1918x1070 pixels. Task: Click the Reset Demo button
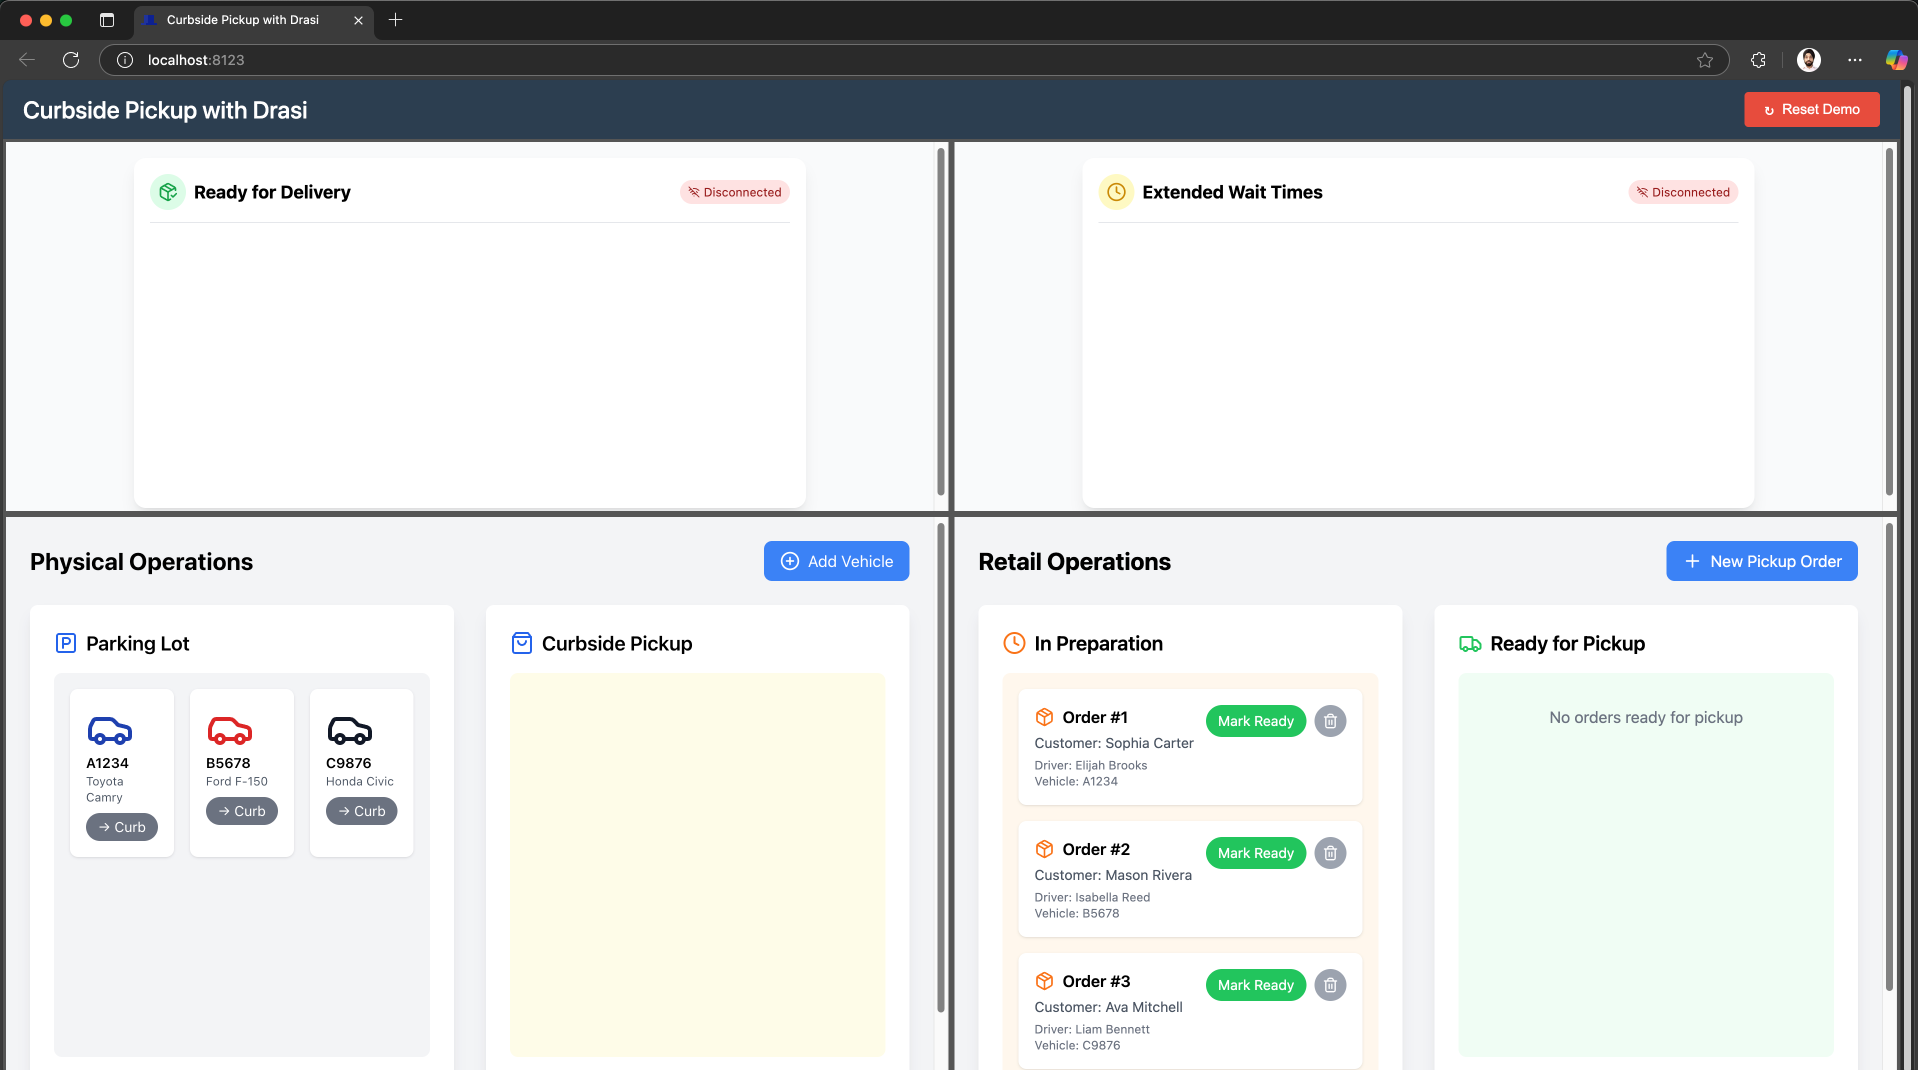tap(1810, 109)
